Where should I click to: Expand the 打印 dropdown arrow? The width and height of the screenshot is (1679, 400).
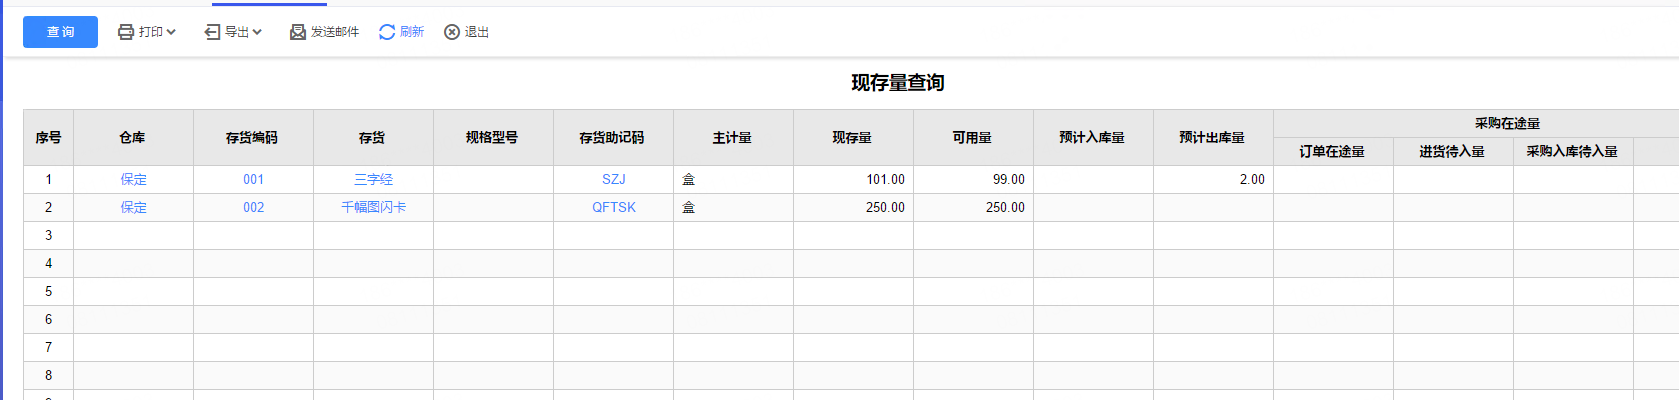pyautogui.click(x=171, y=32)
